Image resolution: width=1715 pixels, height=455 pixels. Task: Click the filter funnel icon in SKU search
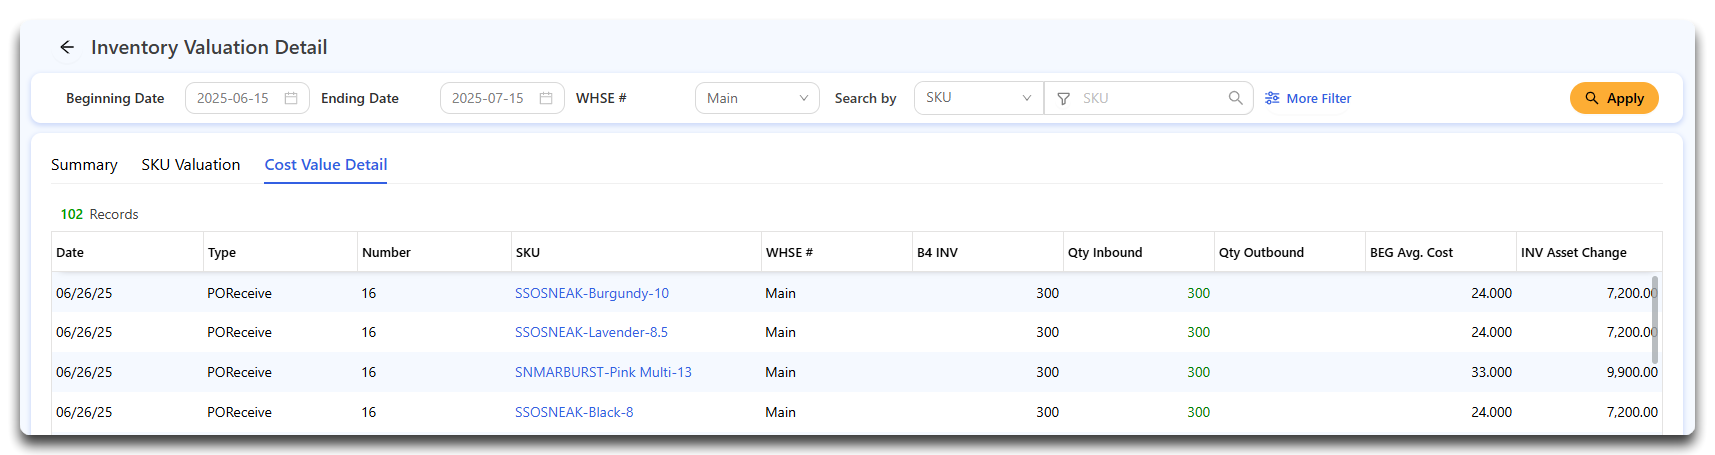[1064, 98]
